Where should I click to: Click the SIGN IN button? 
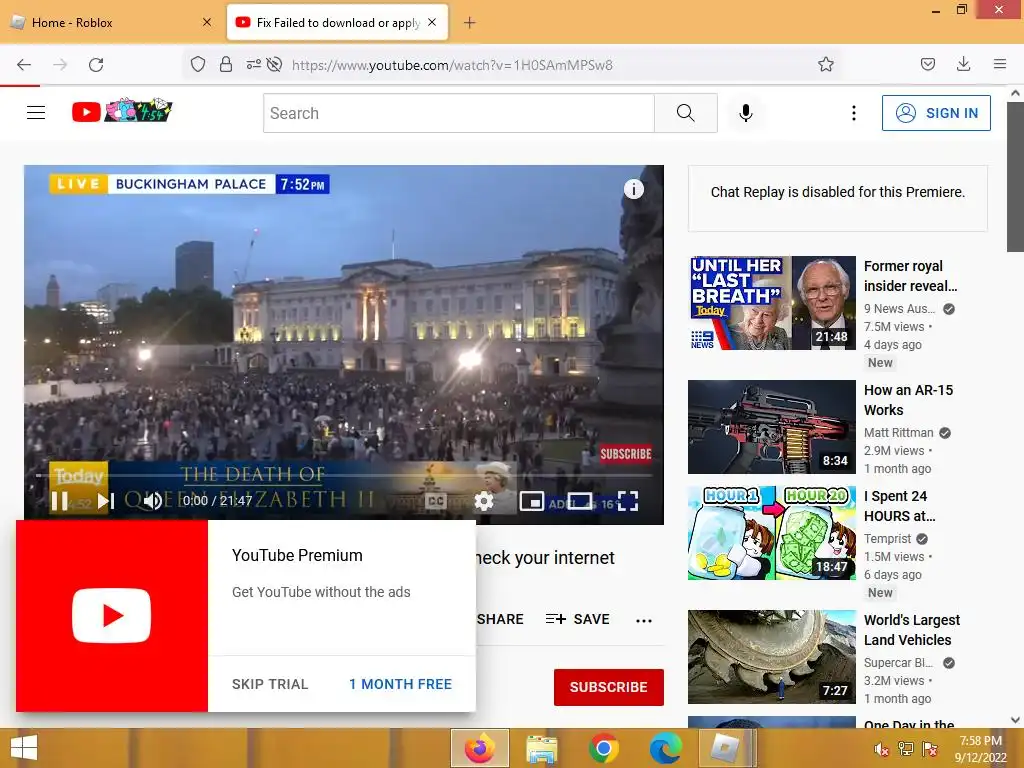(936, 113)
